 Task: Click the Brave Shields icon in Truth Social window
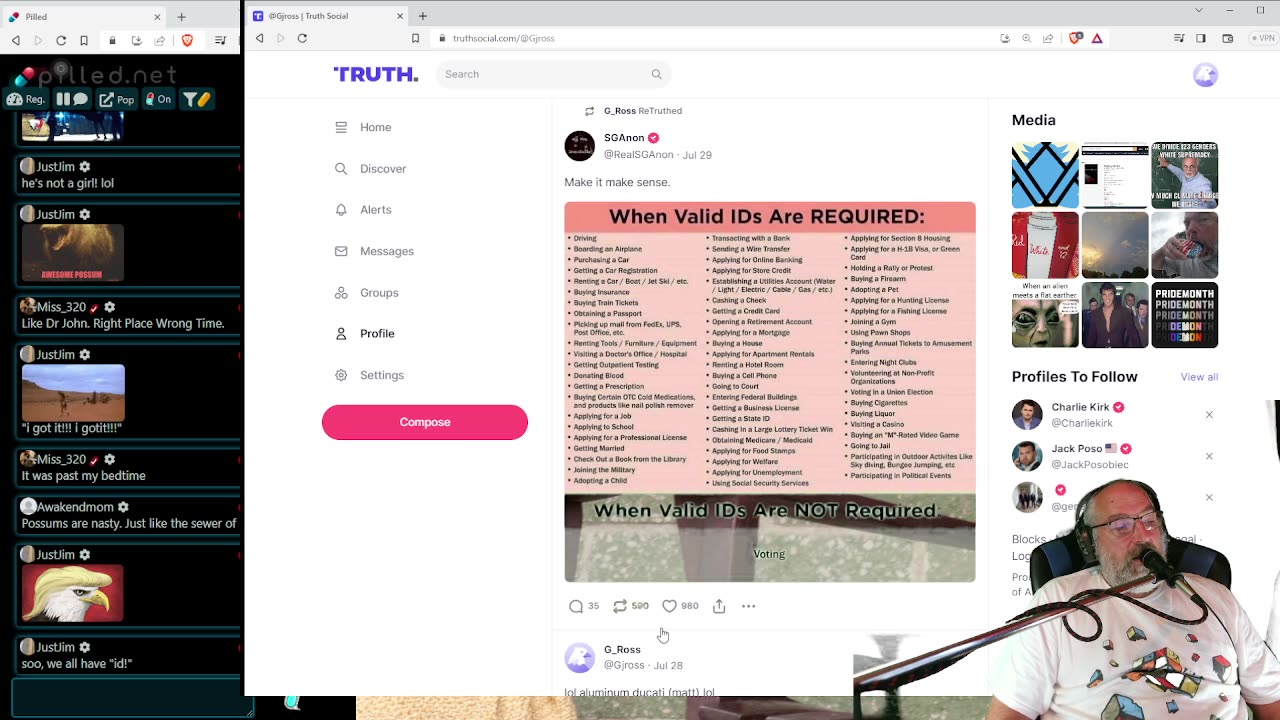coord(1076,38)
